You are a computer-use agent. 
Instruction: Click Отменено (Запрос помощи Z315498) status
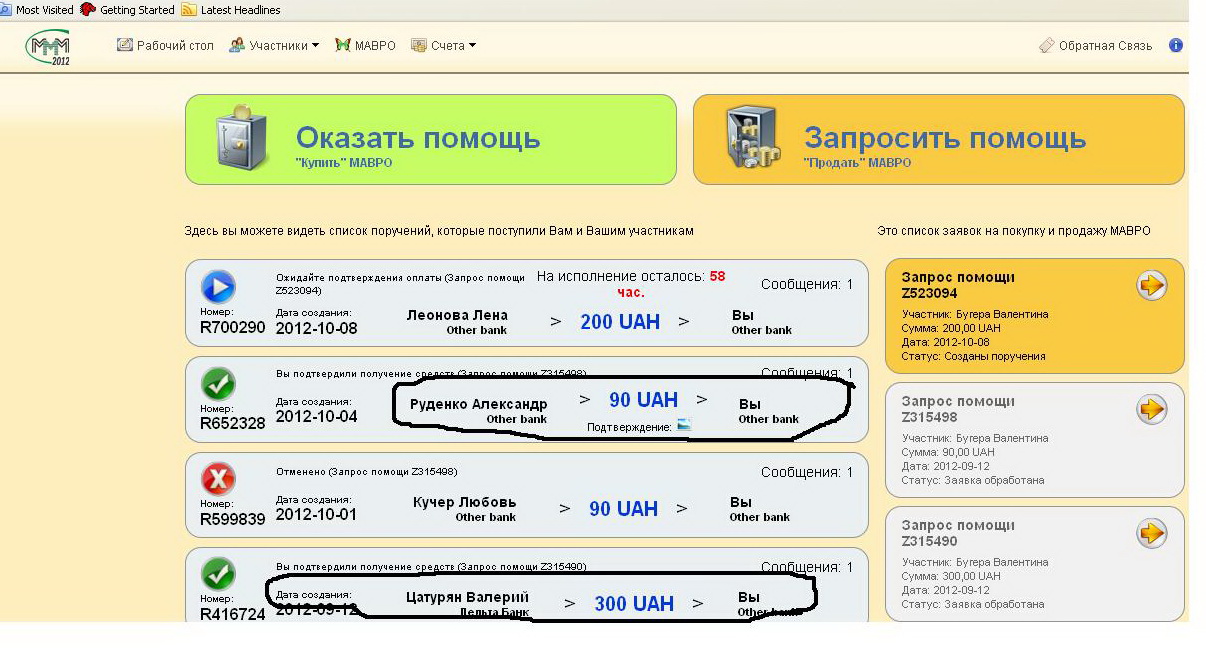(366, 471)
